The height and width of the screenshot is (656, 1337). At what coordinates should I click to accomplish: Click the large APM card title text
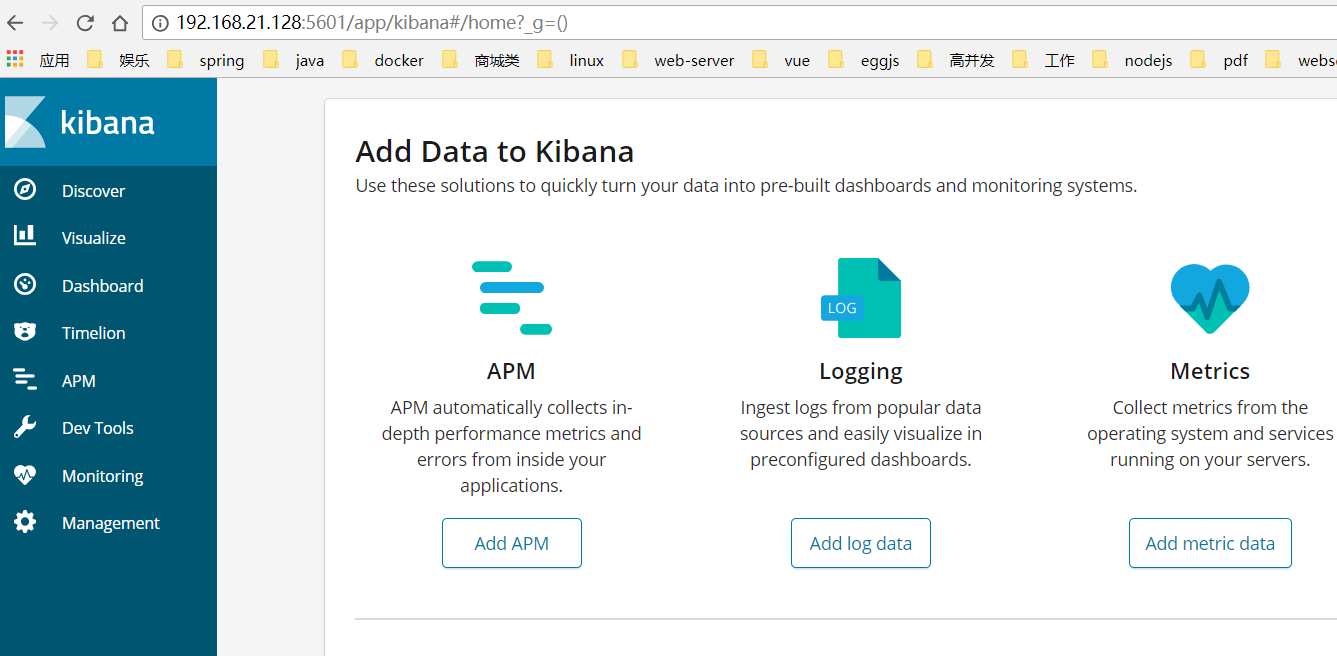pyautogui.click(x=511, y=371)
